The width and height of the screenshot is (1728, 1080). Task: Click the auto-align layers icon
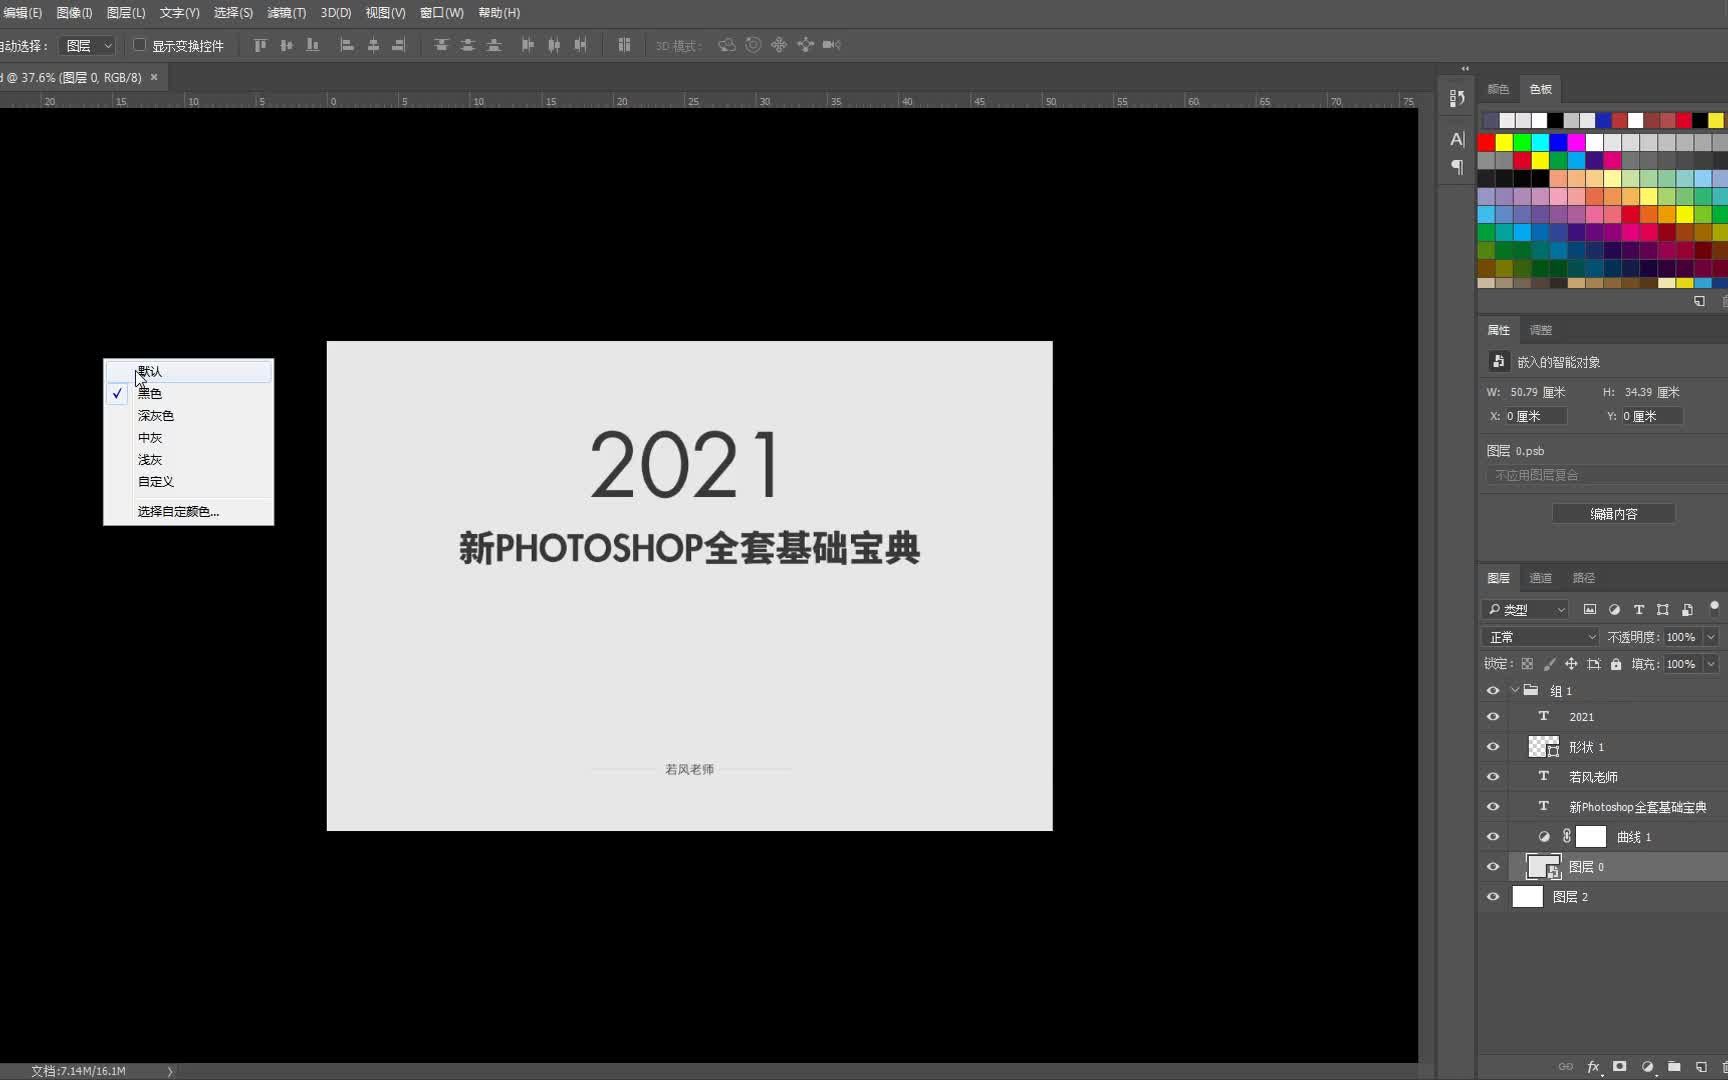[624, 45]
